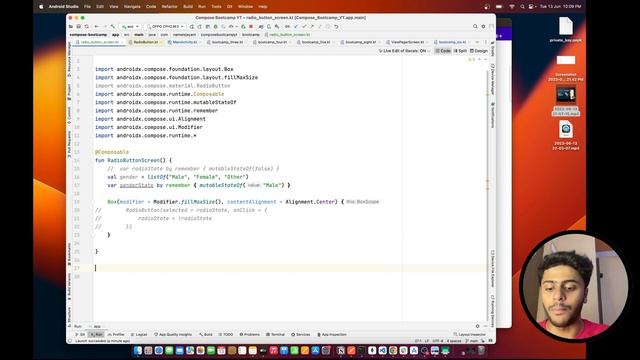Open the Services tool window
This screenshot has height=360, width=640.
(301, 334)
